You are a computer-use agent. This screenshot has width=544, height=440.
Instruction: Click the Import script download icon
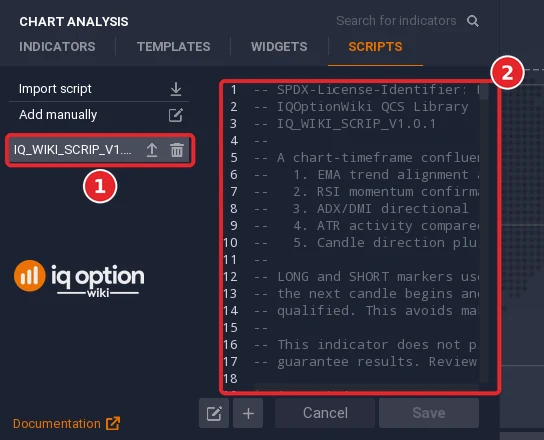pyautogui.click(x=176, y=89)
